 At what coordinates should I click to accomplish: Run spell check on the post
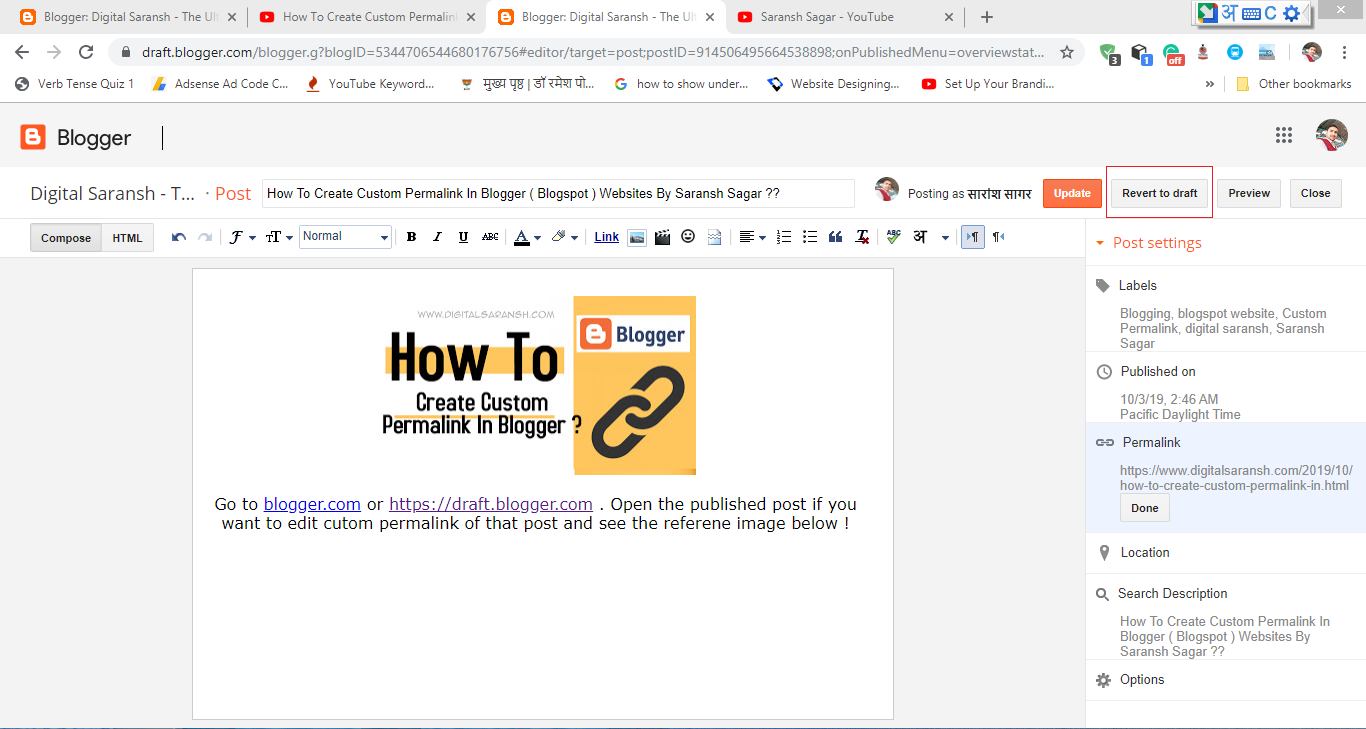pyautogui.click(x=893, y=237)
